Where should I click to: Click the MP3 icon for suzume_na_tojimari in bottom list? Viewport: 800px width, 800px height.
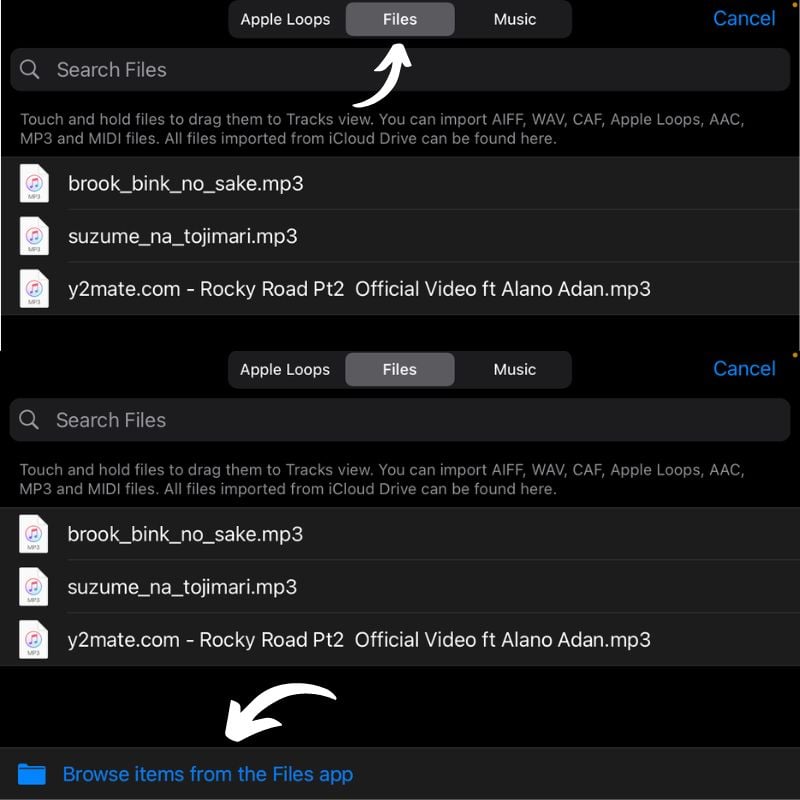pos(34,587)
